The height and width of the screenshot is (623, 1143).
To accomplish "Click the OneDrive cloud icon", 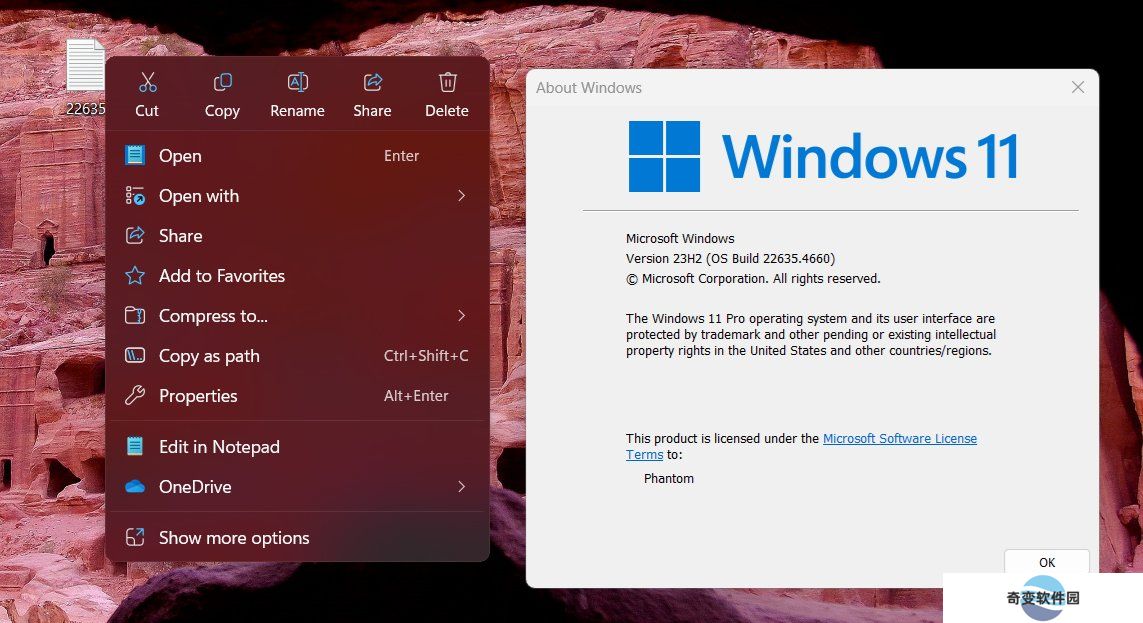I will coord(135,486).
